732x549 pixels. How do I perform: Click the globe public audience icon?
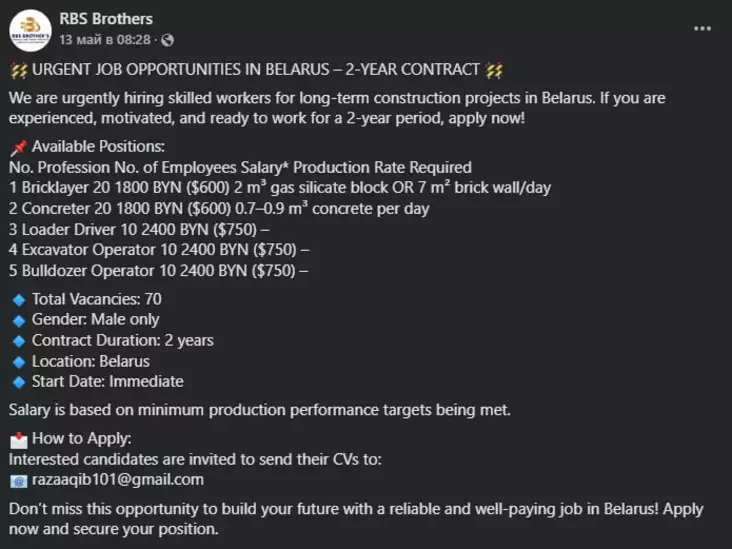click(167, 40)
